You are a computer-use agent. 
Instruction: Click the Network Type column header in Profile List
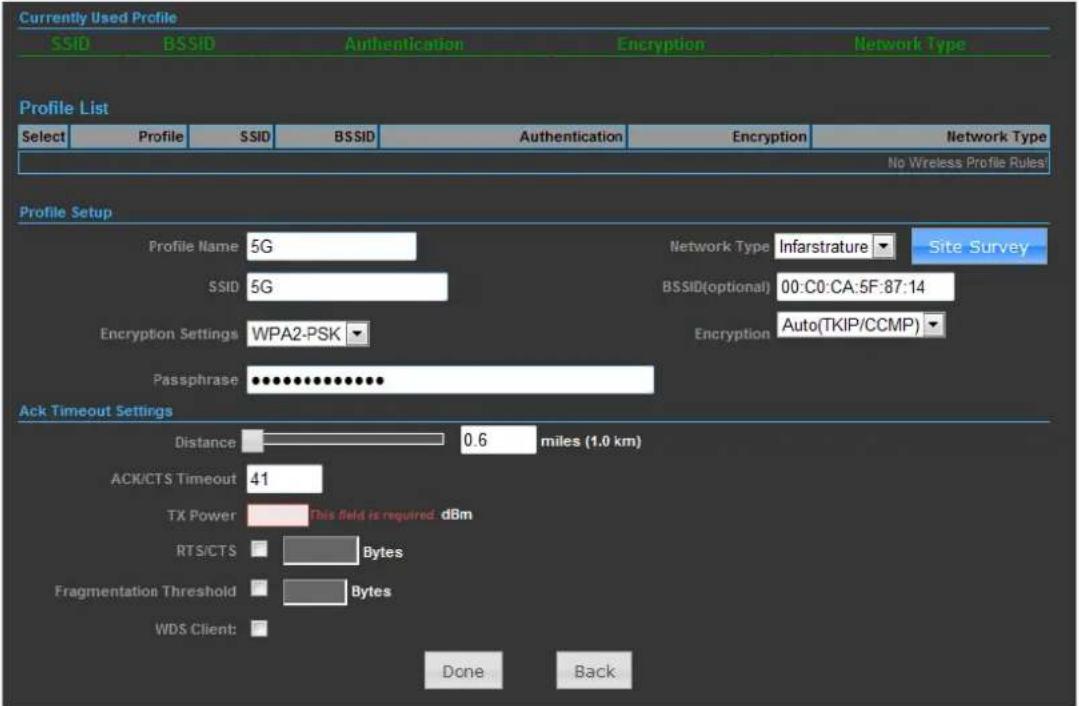[931, 136]
